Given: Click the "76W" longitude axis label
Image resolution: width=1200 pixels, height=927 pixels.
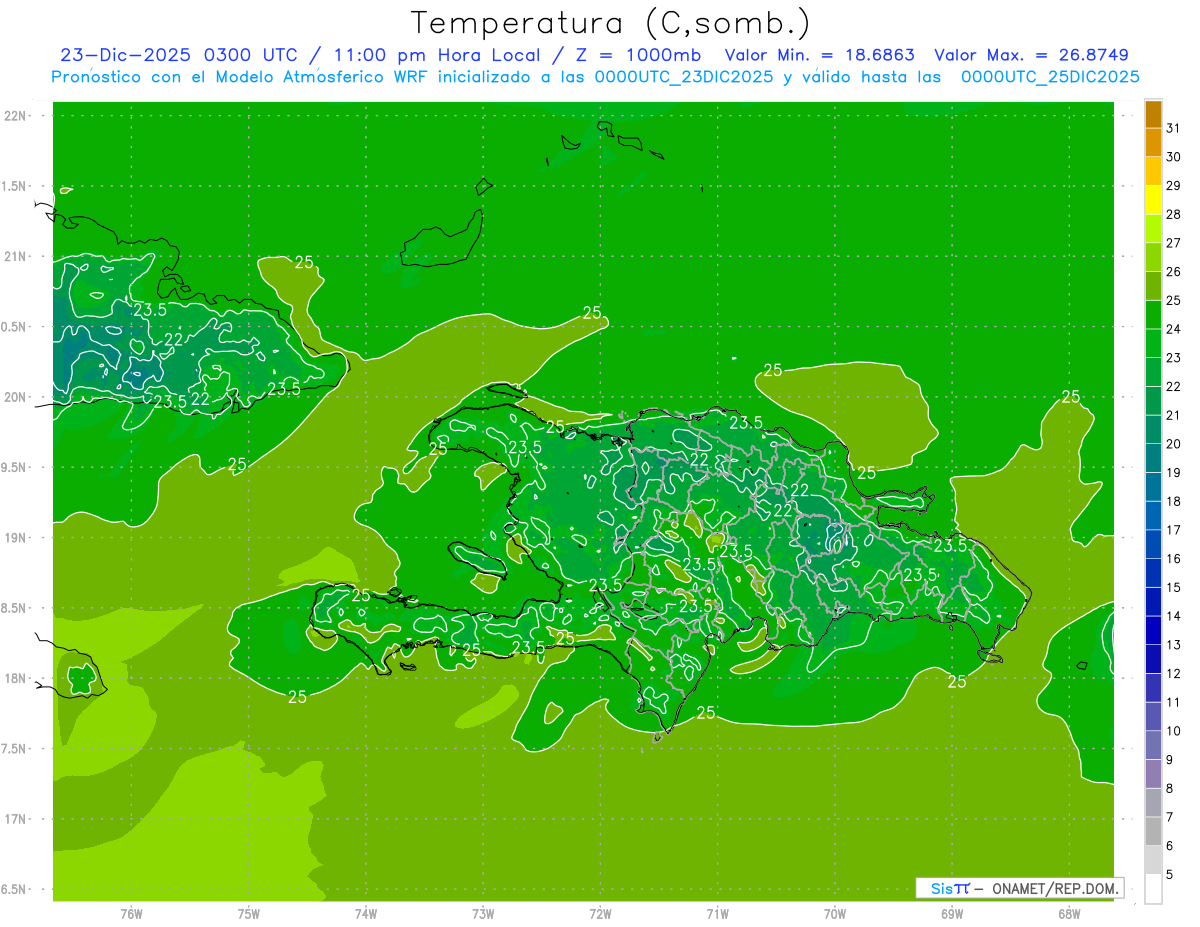Looking at the screenshot, I should tap(131, 914).
